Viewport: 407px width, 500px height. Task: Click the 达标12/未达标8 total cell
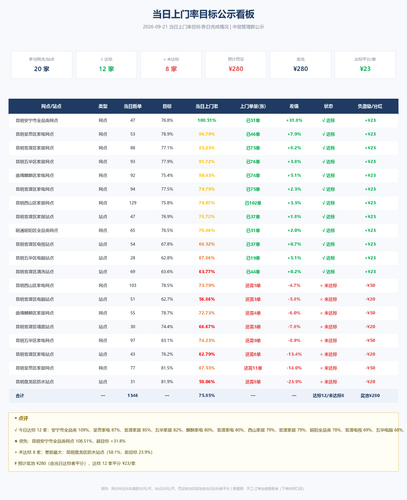(328, 396)
